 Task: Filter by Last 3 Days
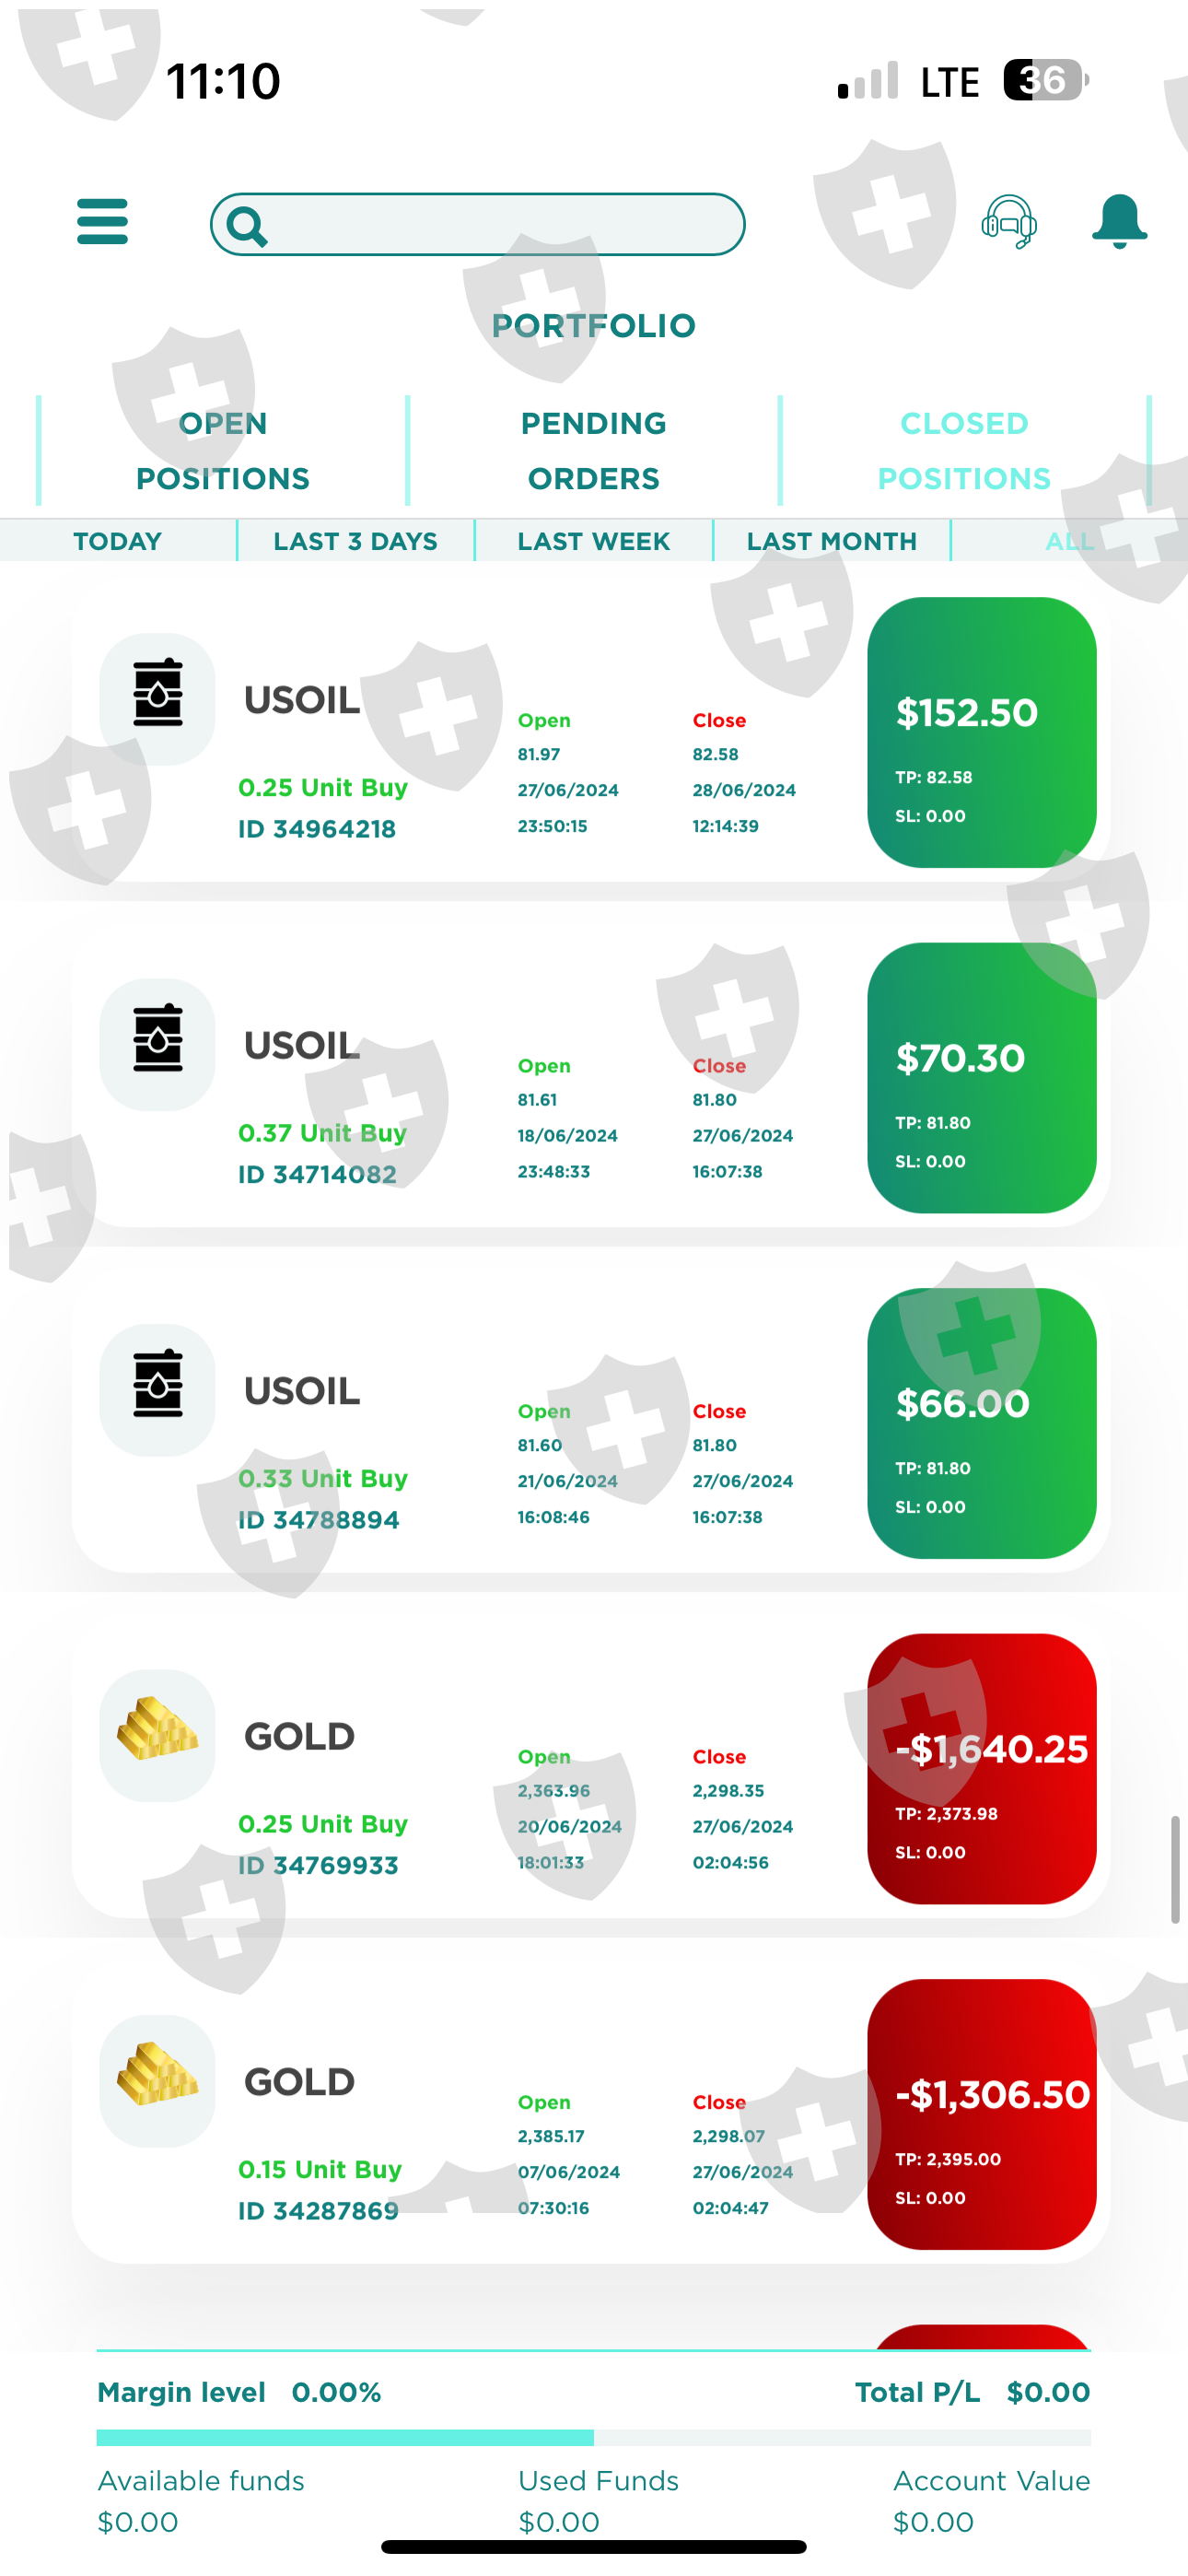pyautogui.click(x=355, y=541)
